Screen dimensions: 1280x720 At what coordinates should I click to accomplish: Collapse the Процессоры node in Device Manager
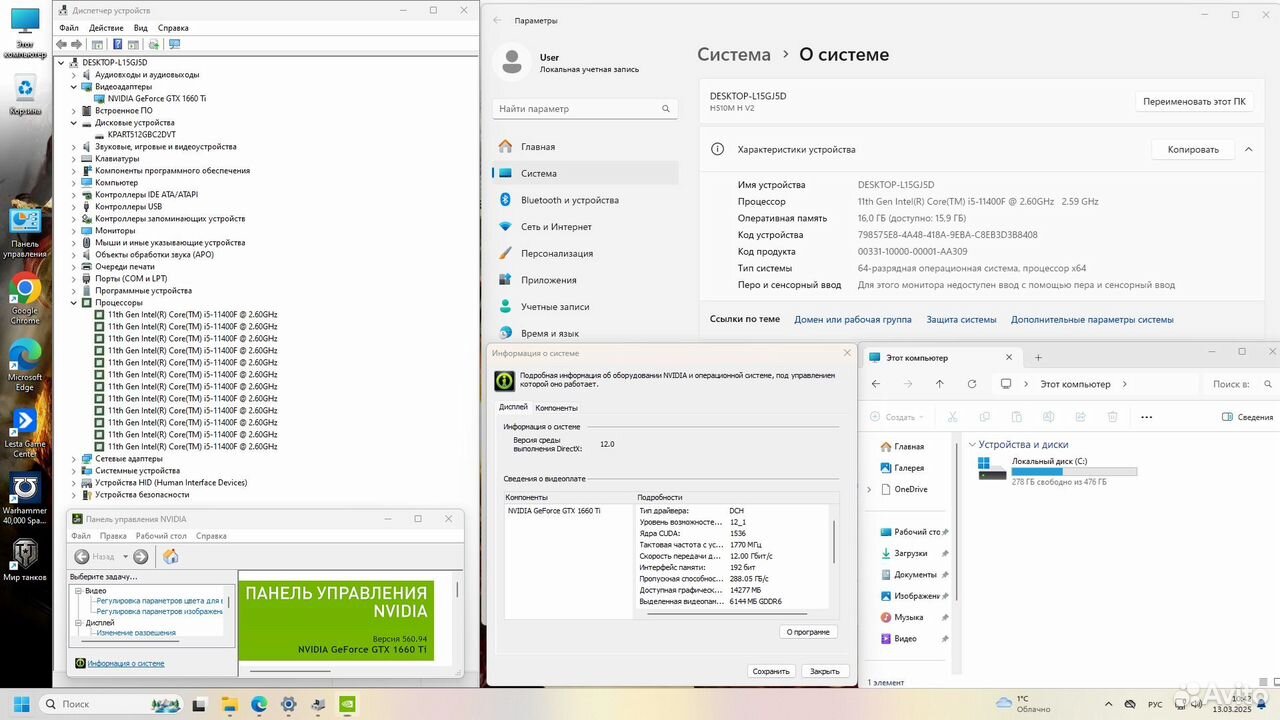pyautogui.click(x=73, y=303)
